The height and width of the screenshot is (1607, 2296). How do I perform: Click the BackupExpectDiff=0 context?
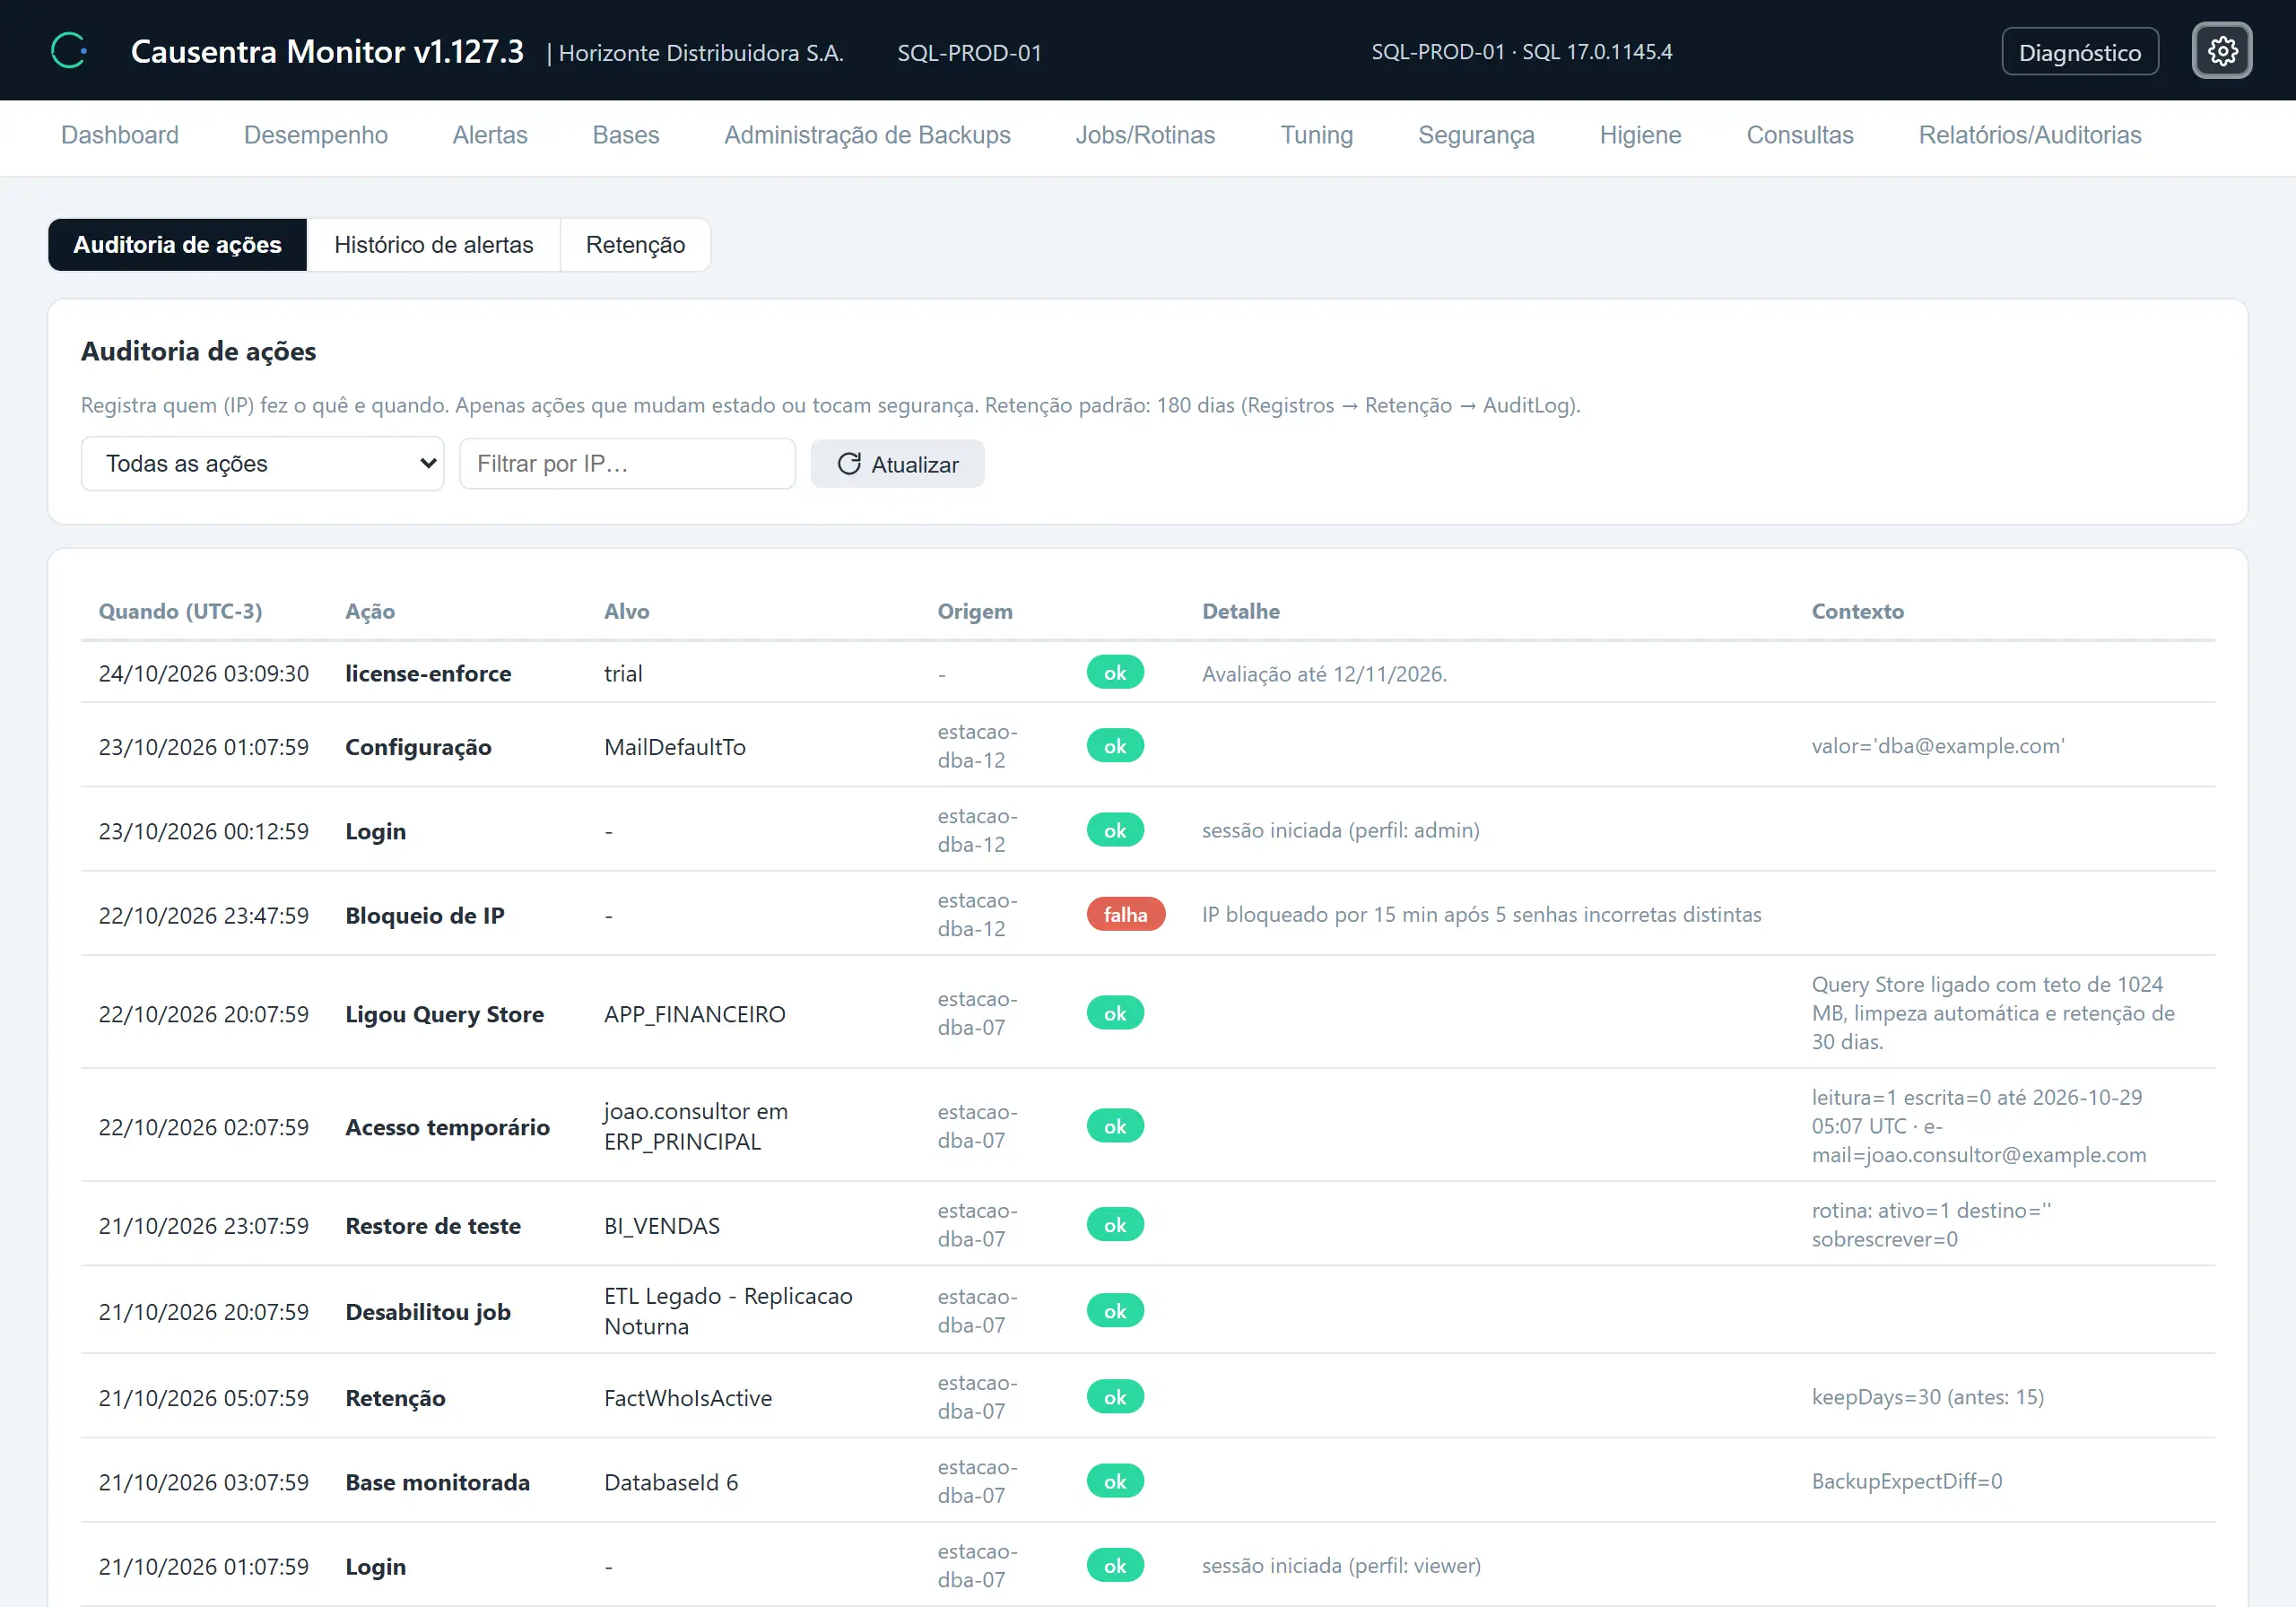[x=1906, y=1481]
